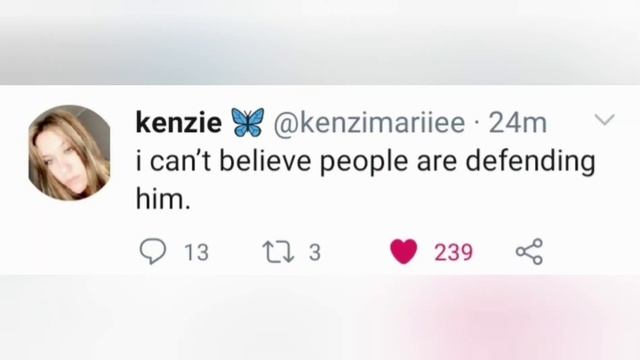The image size is (640, 360).
Task: Open the reply speech bubble icon
Action: pyautogui.click(x=153, y=251)
